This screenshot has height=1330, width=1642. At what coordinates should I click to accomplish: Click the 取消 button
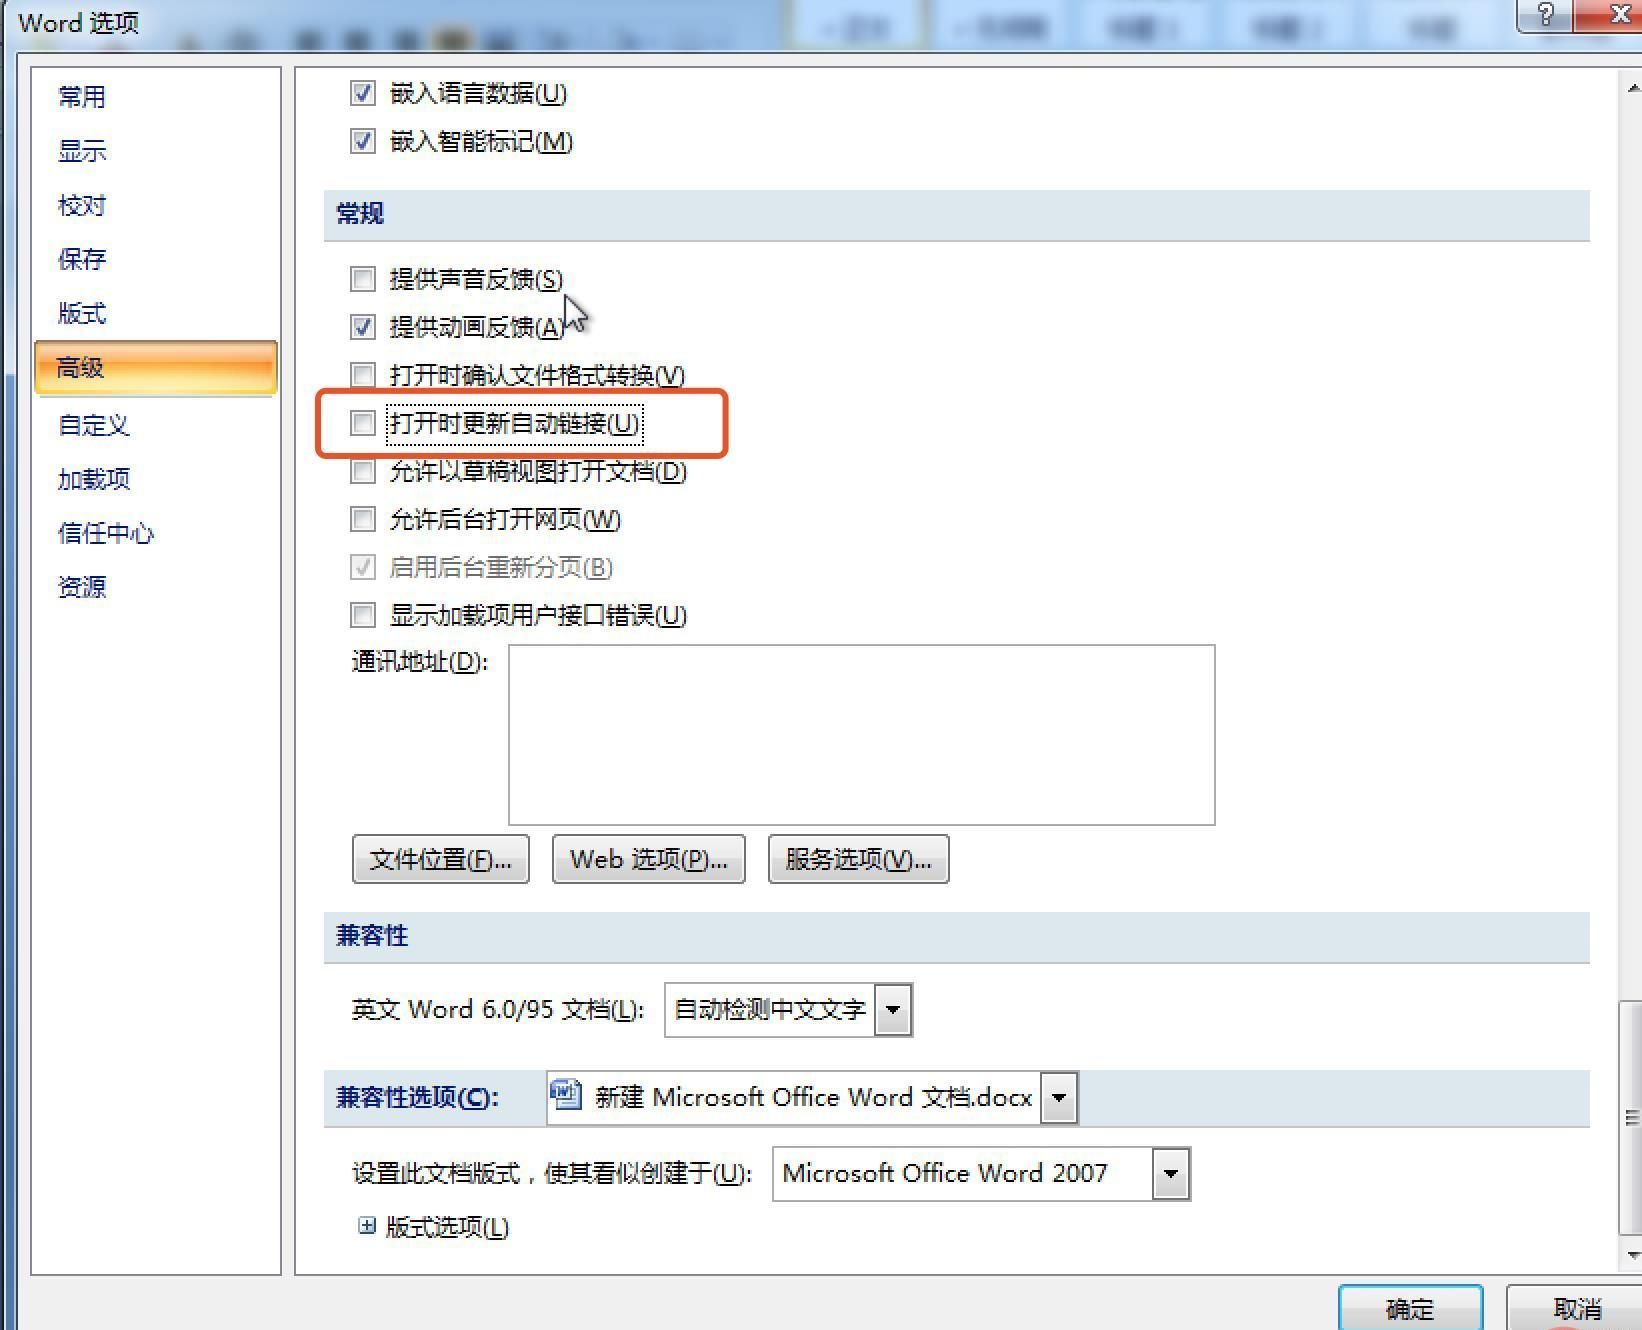click(x=1577, y=1308)
